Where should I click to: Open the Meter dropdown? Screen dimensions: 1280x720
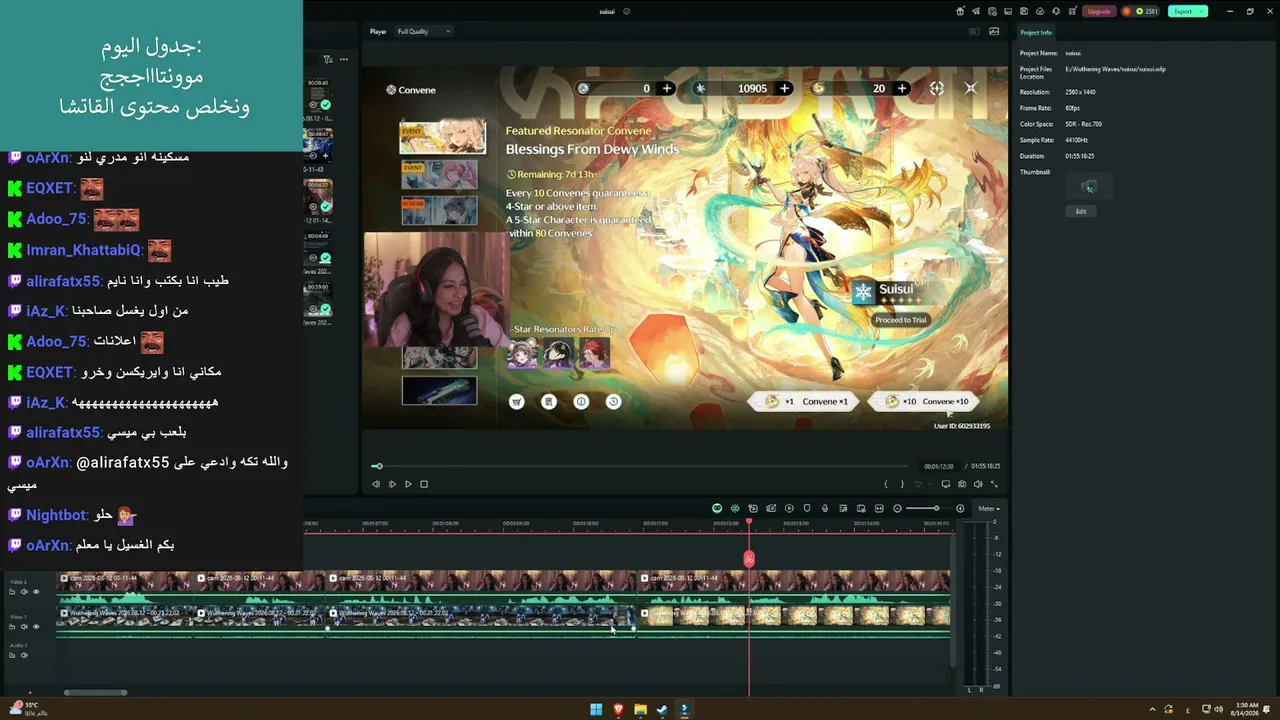click(988, 509)
